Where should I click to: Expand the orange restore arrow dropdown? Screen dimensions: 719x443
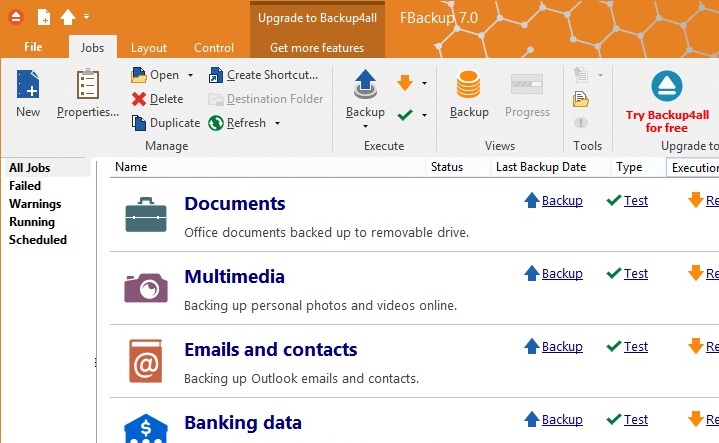tap(425, 83)
